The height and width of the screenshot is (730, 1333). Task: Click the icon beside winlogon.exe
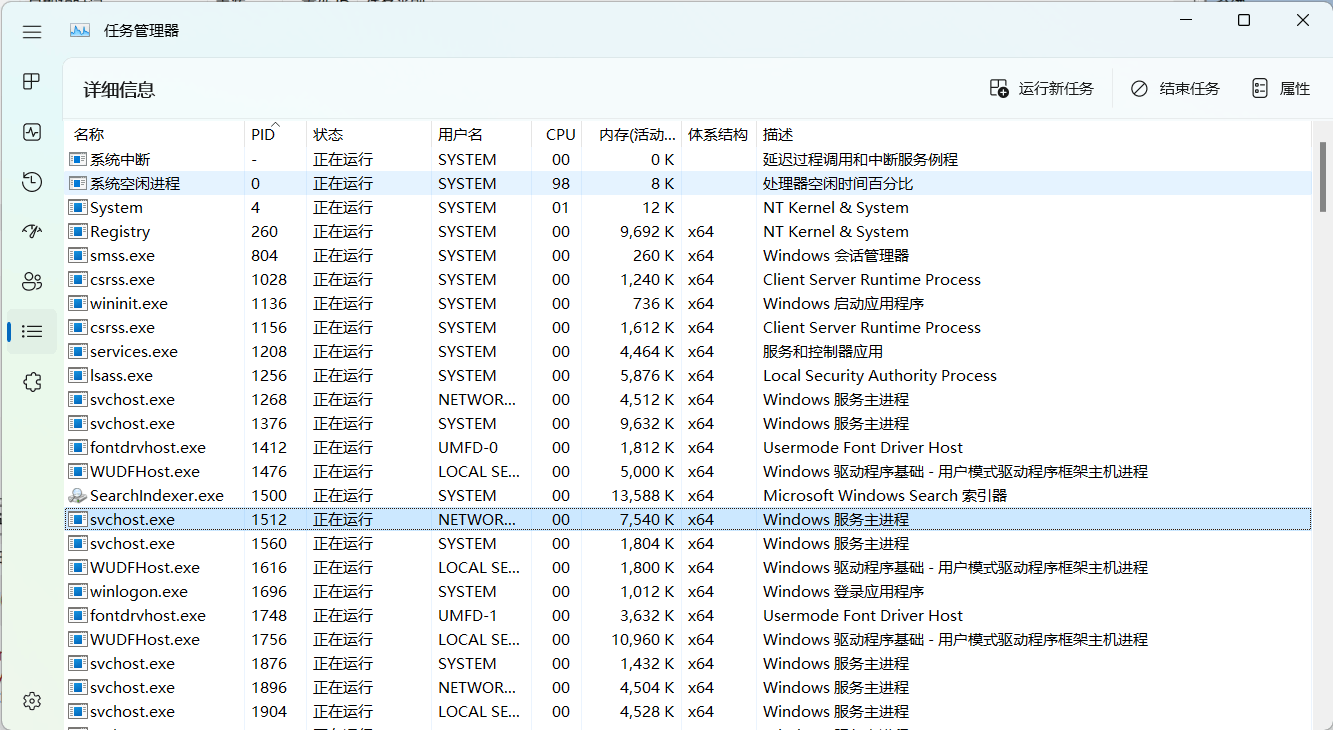coord(78,592)
